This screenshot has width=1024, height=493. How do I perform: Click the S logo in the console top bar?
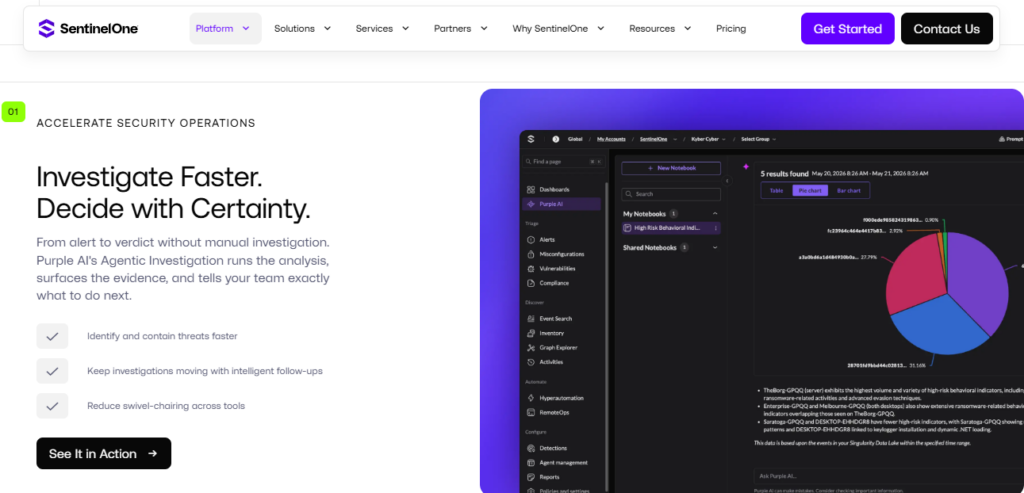(532, 138)
